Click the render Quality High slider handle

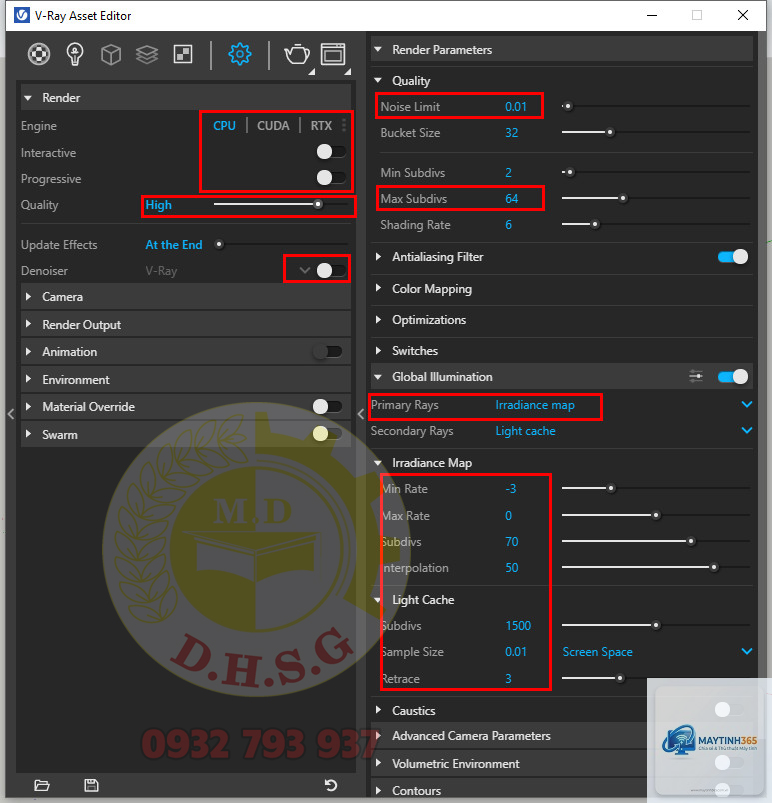pyautogui.click(x=318, y=204)
